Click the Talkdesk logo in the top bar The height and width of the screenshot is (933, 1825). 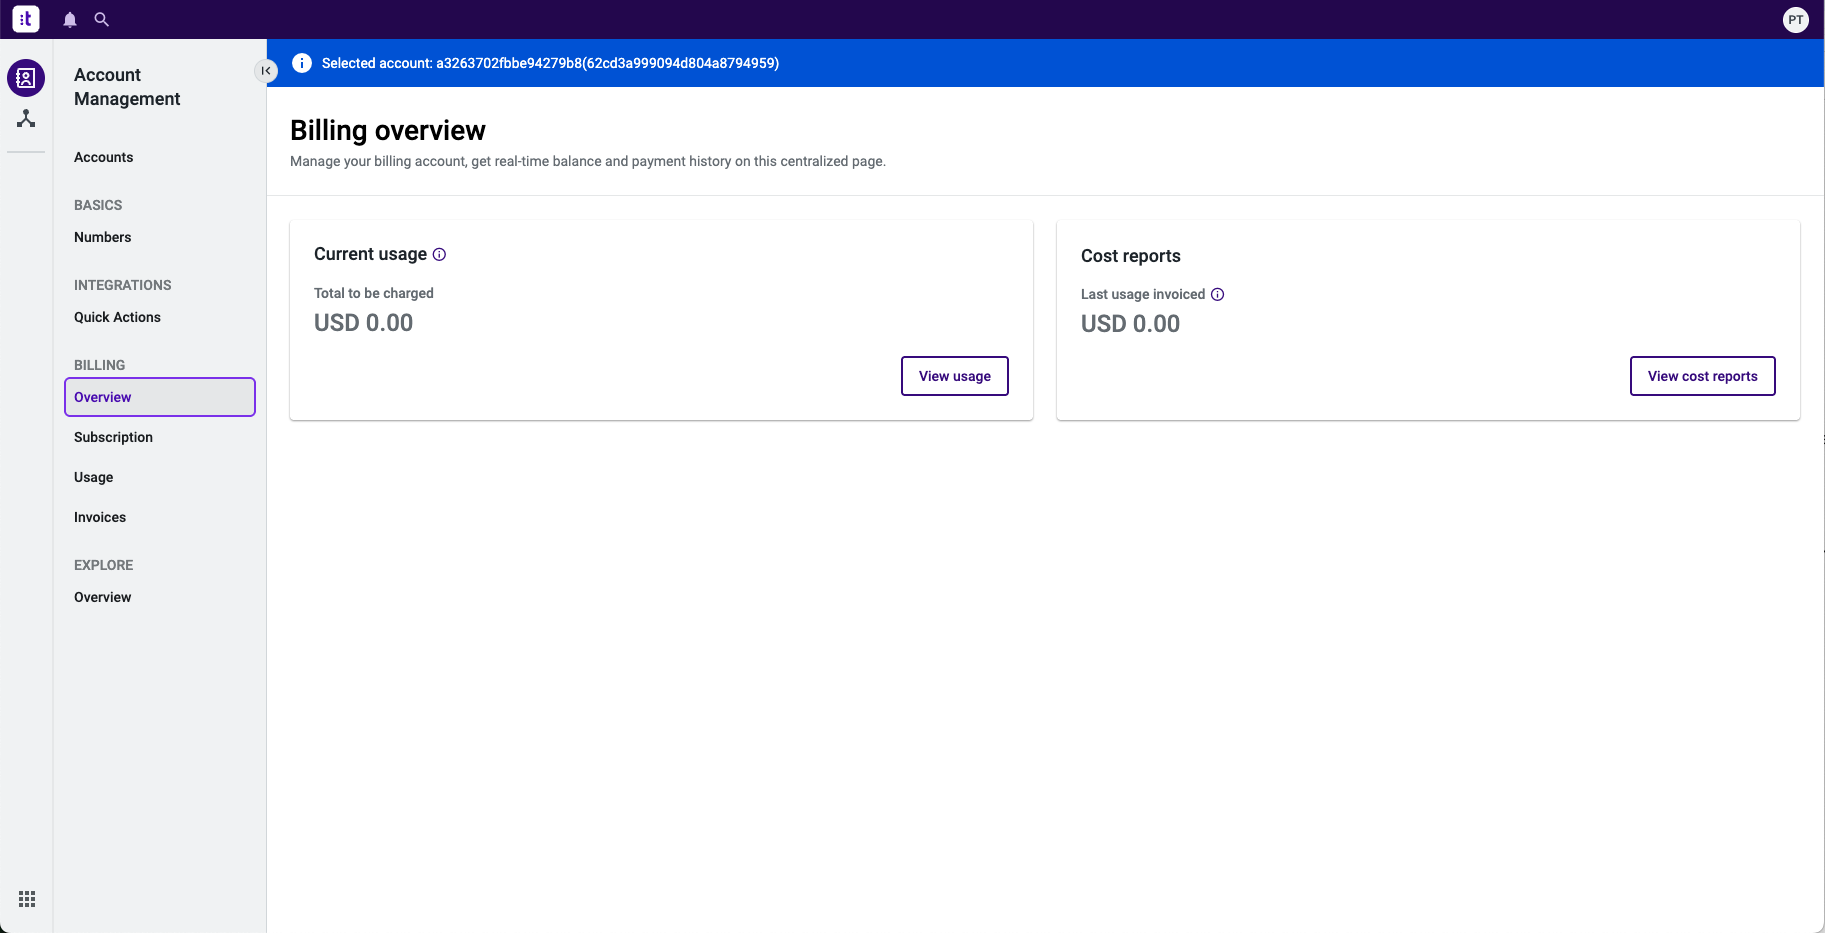(26, 19)
